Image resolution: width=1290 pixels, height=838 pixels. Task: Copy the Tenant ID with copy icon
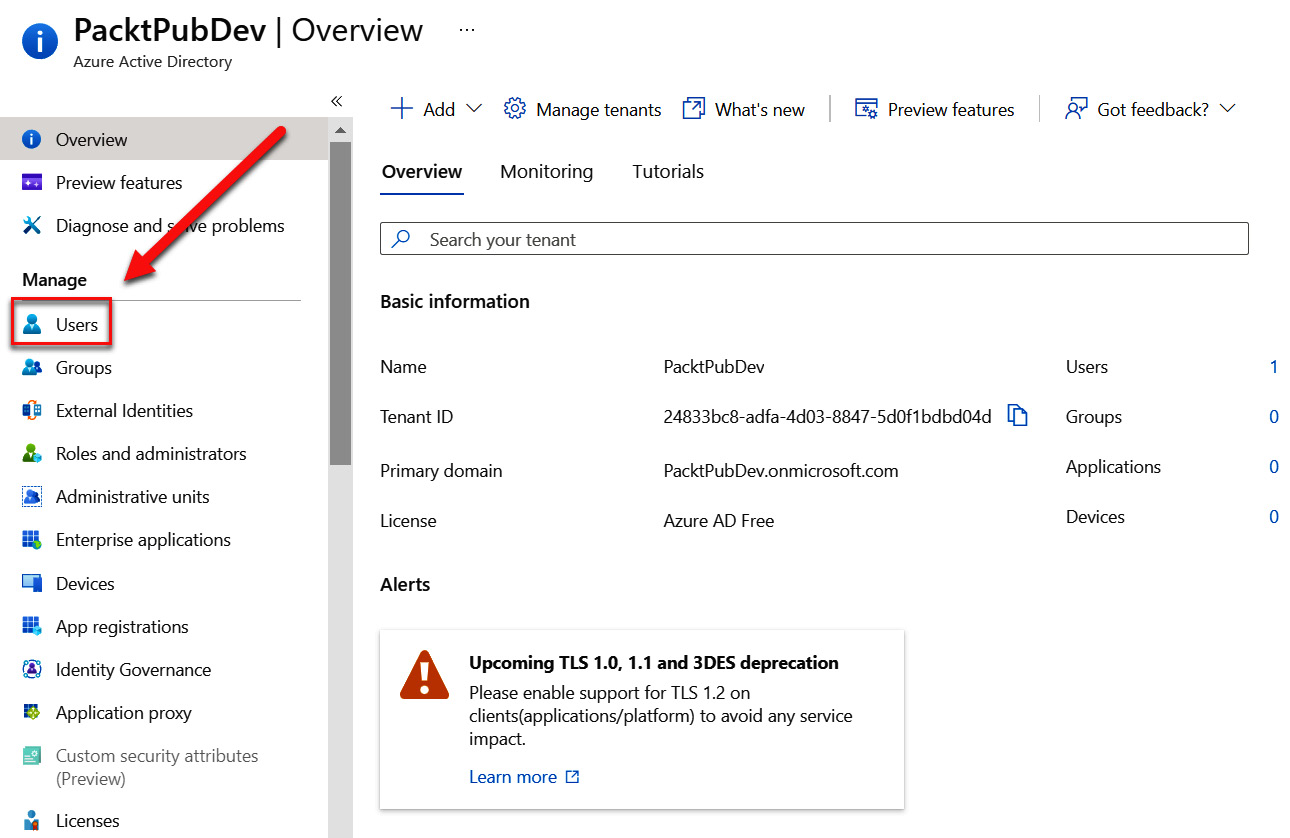(1017, 415)
